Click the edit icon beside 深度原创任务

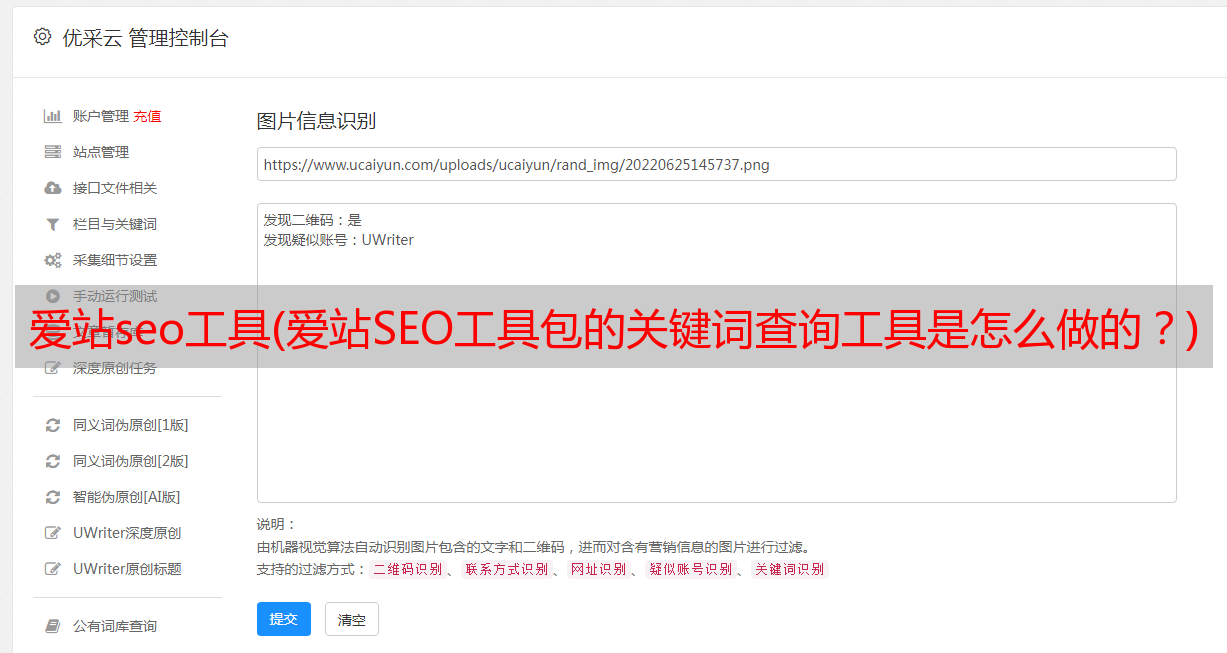(53, 368)
